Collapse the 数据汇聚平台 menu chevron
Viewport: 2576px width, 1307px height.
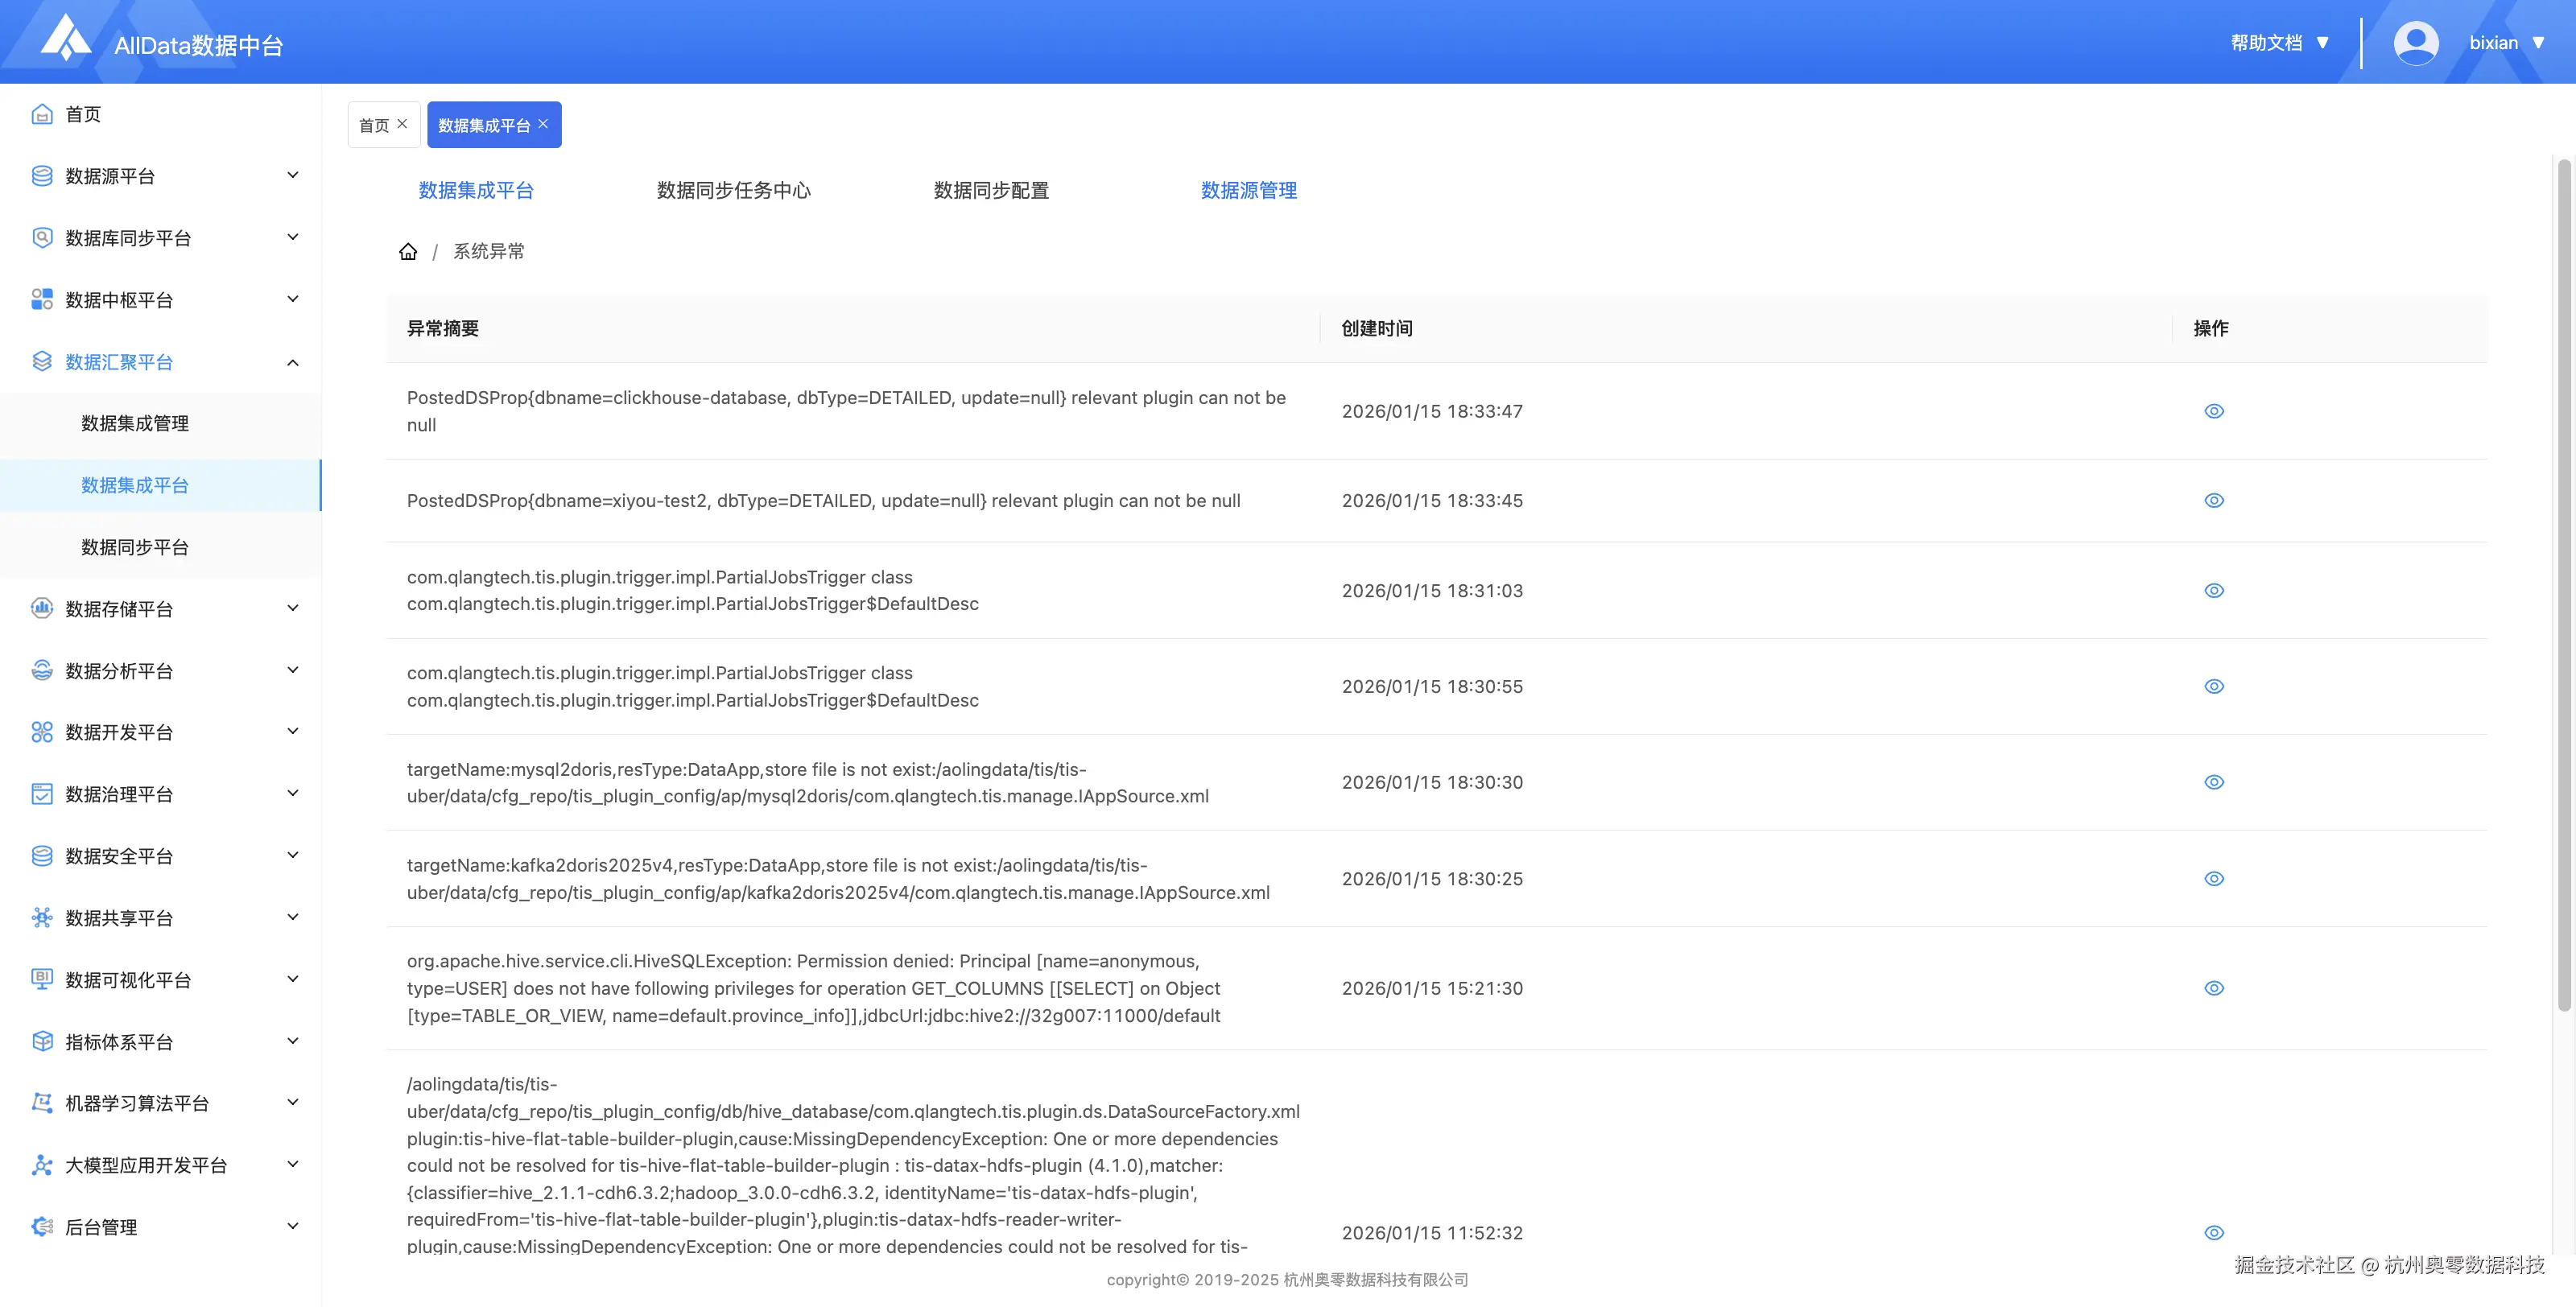tap(293, 362)
